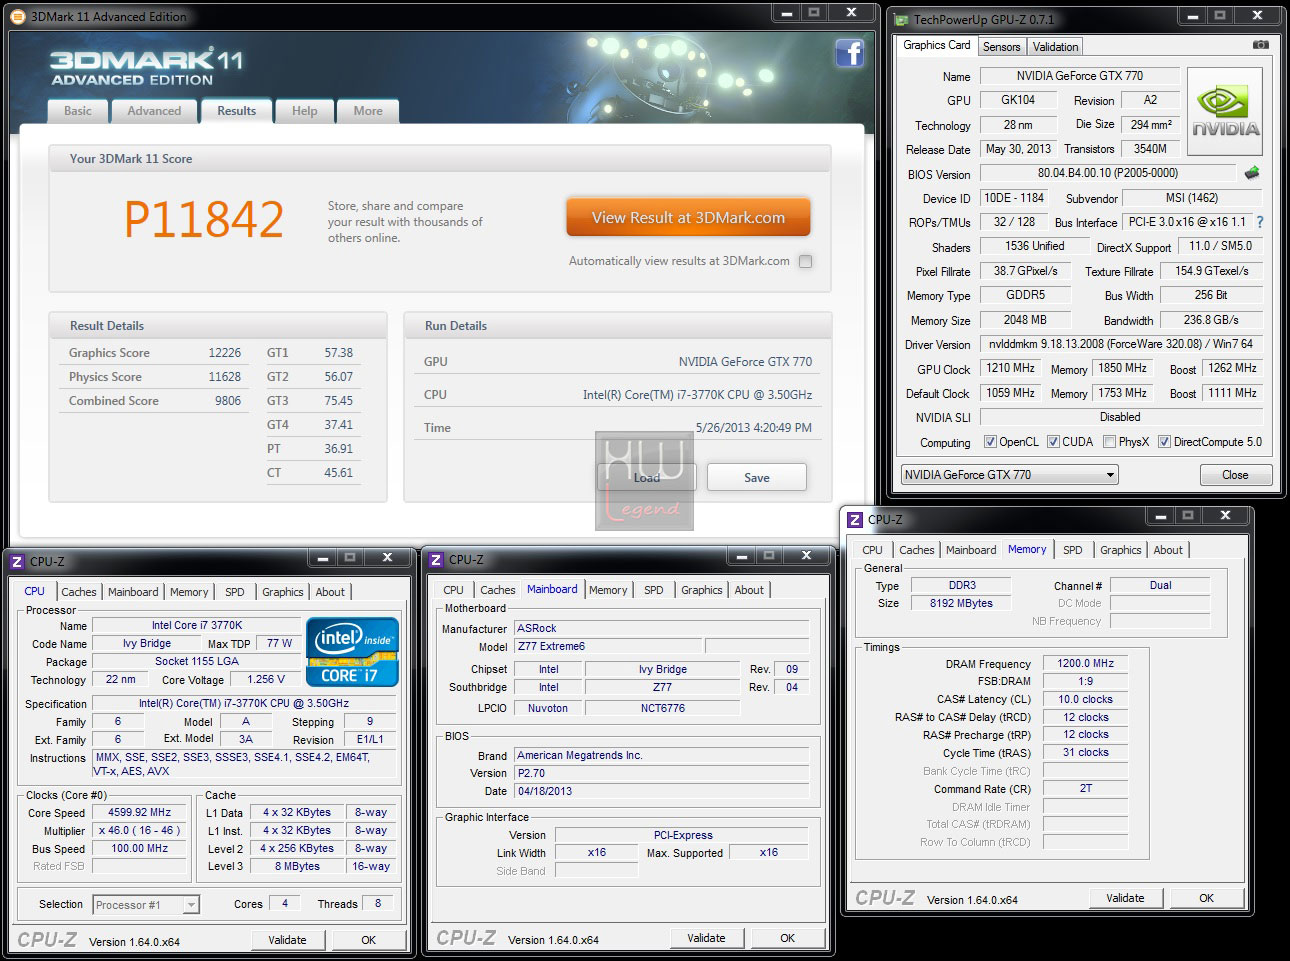
Task: Toggle the PhysX checkbox in GPU-Z
Action: tap(1109, 441)
